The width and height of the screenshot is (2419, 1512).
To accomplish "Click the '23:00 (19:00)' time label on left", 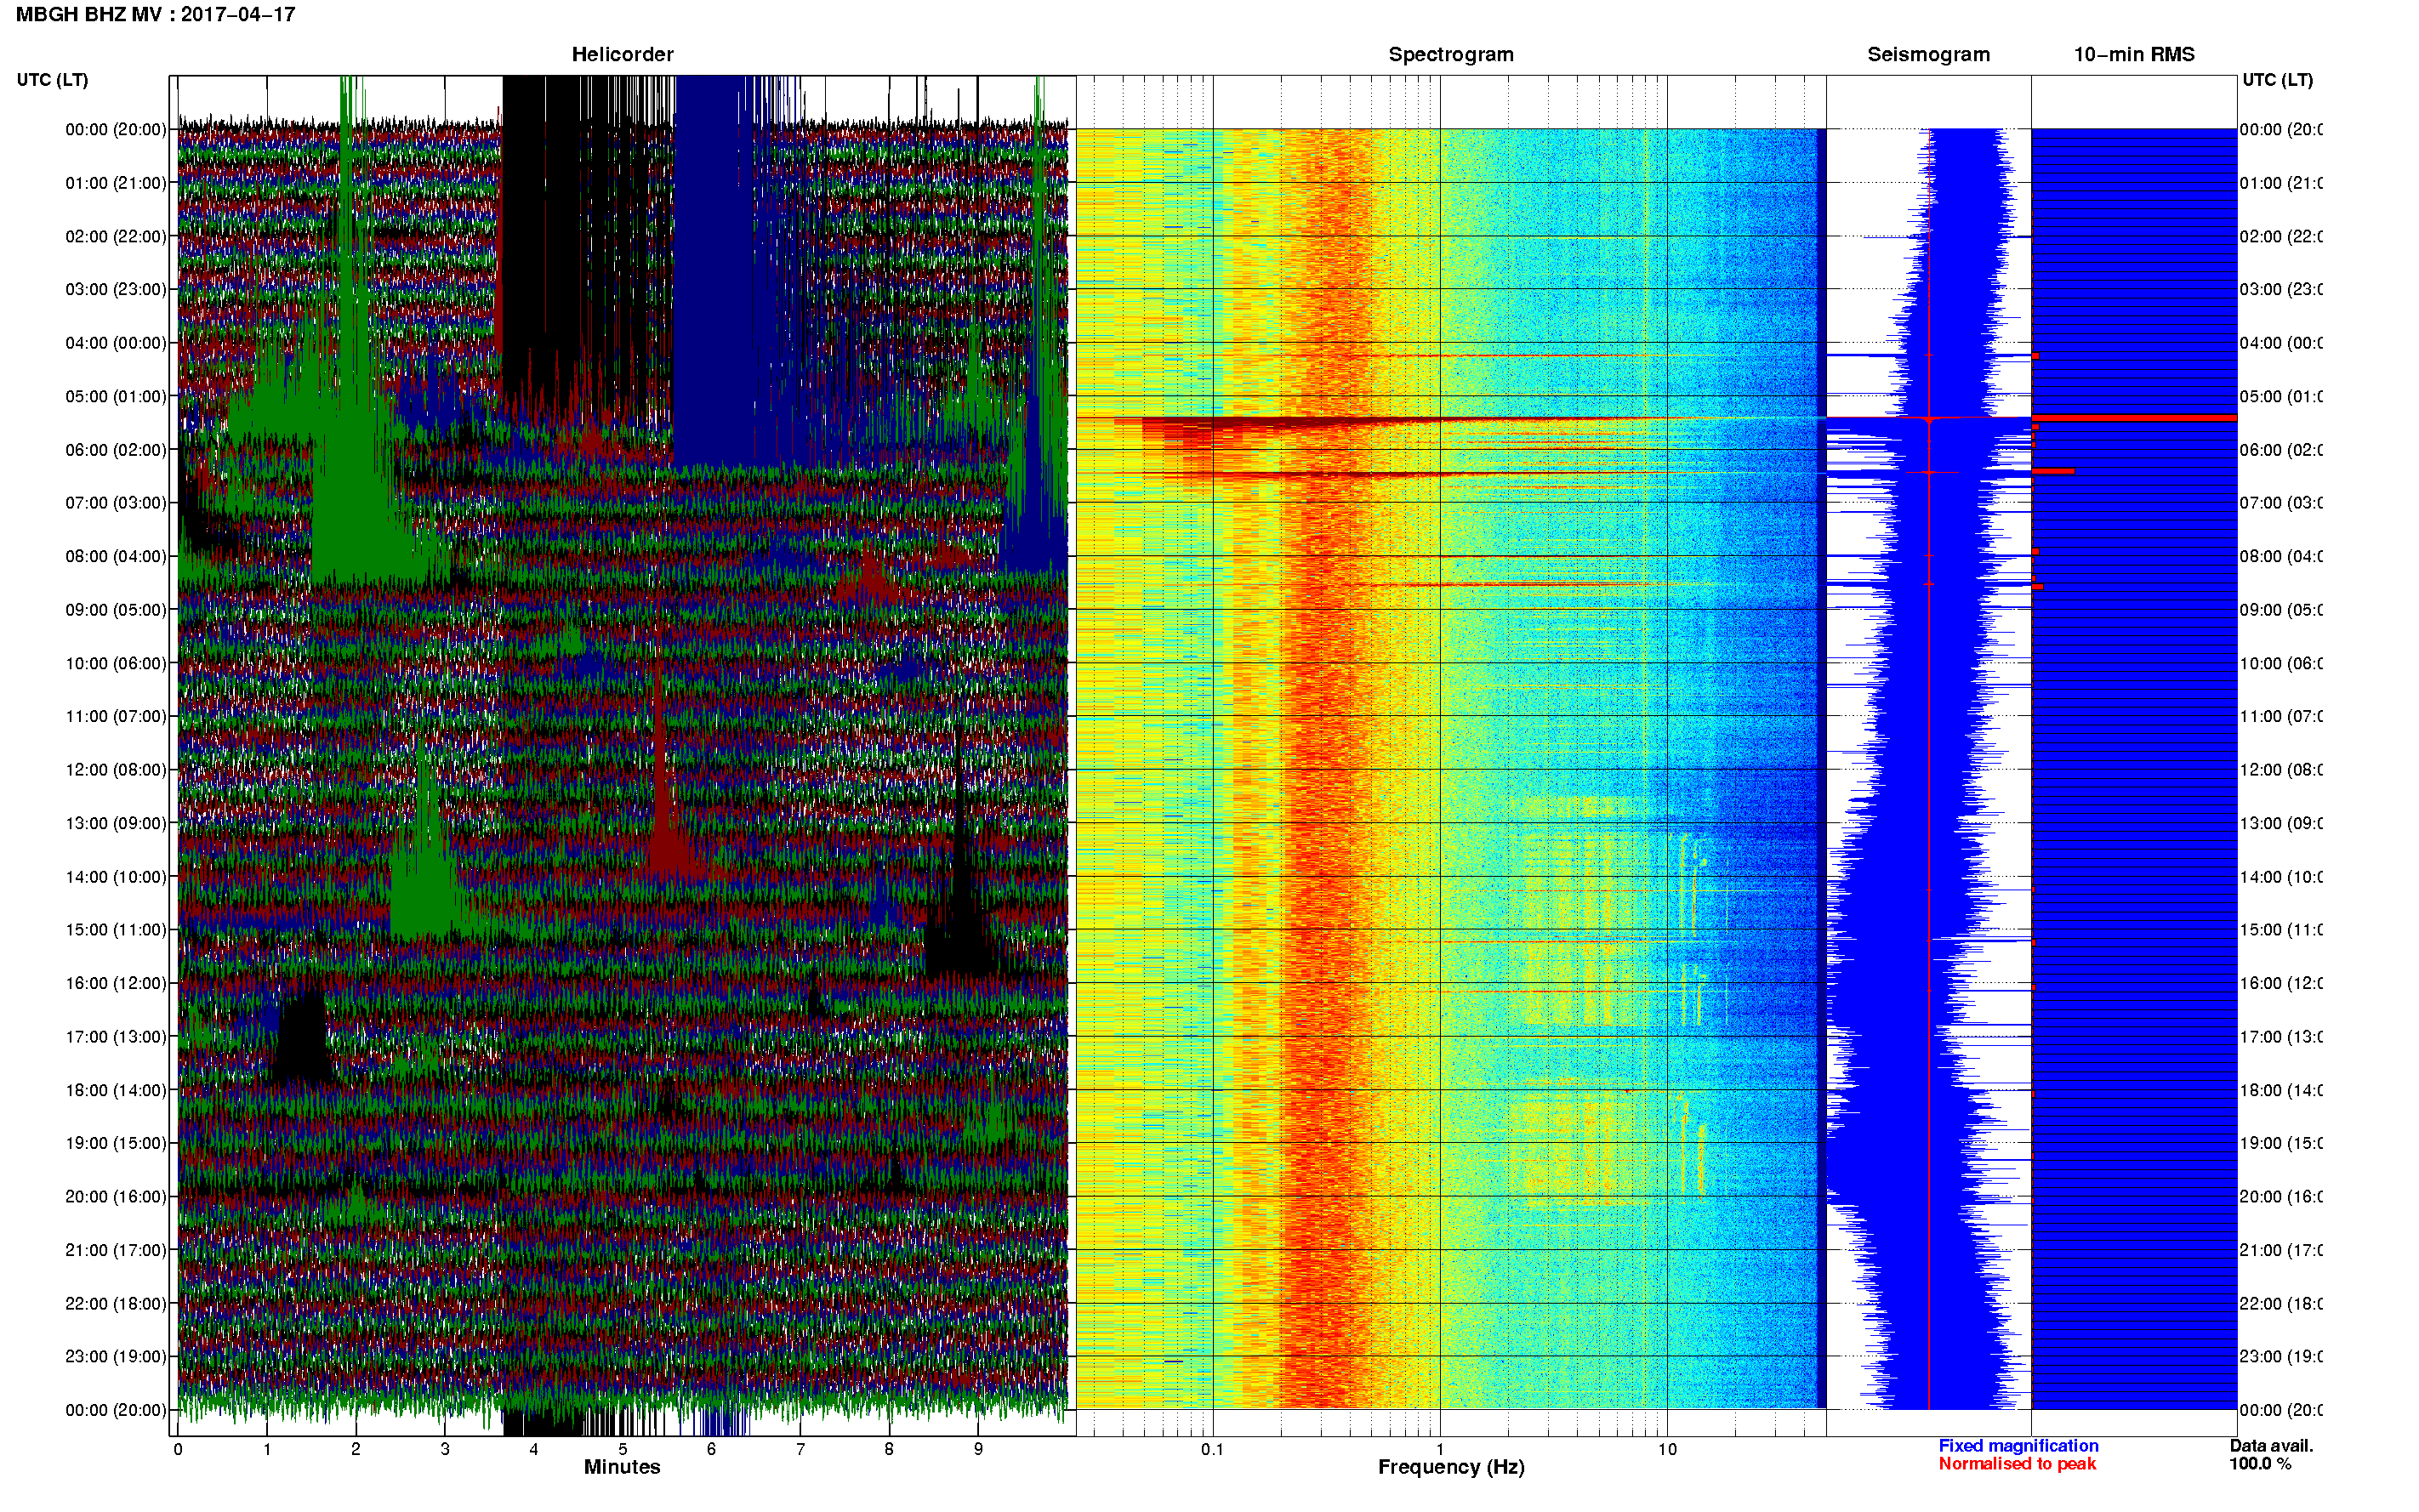I will coord(116,1356).
